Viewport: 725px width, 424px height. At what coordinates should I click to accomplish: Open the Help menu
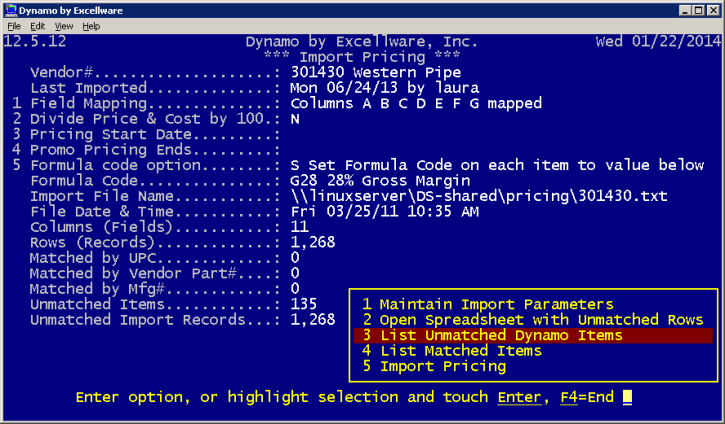(x=91, y=26)
